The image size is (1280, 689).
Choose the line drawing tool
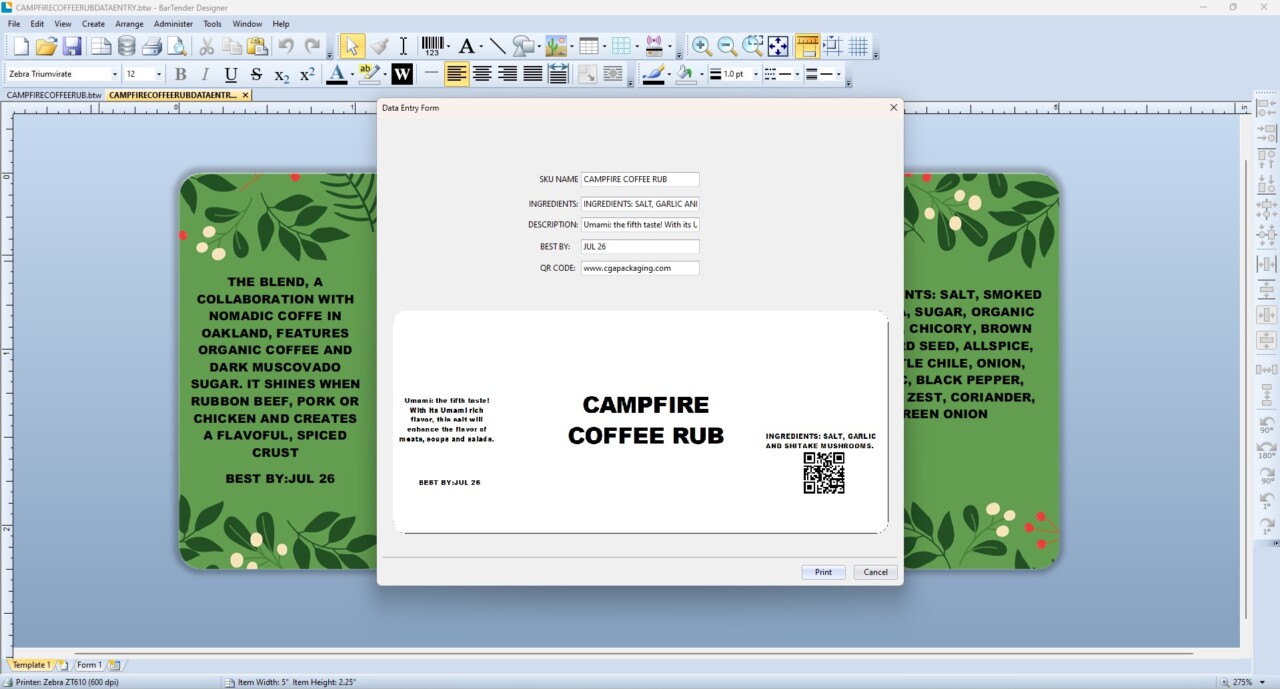coord(497,46)
